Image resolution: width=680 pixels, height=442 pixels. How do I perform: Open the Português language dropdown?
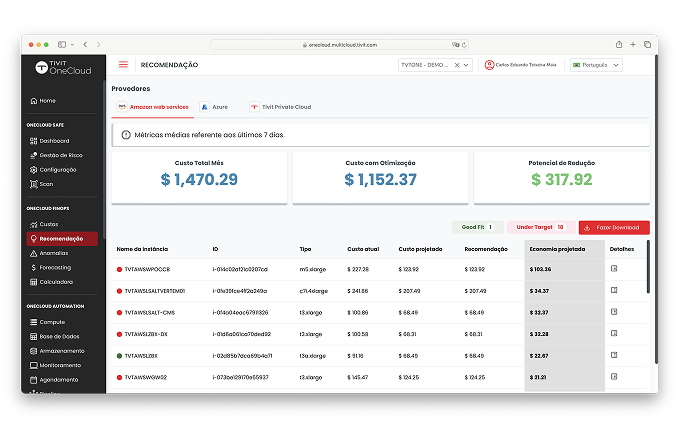pos(596,65)
